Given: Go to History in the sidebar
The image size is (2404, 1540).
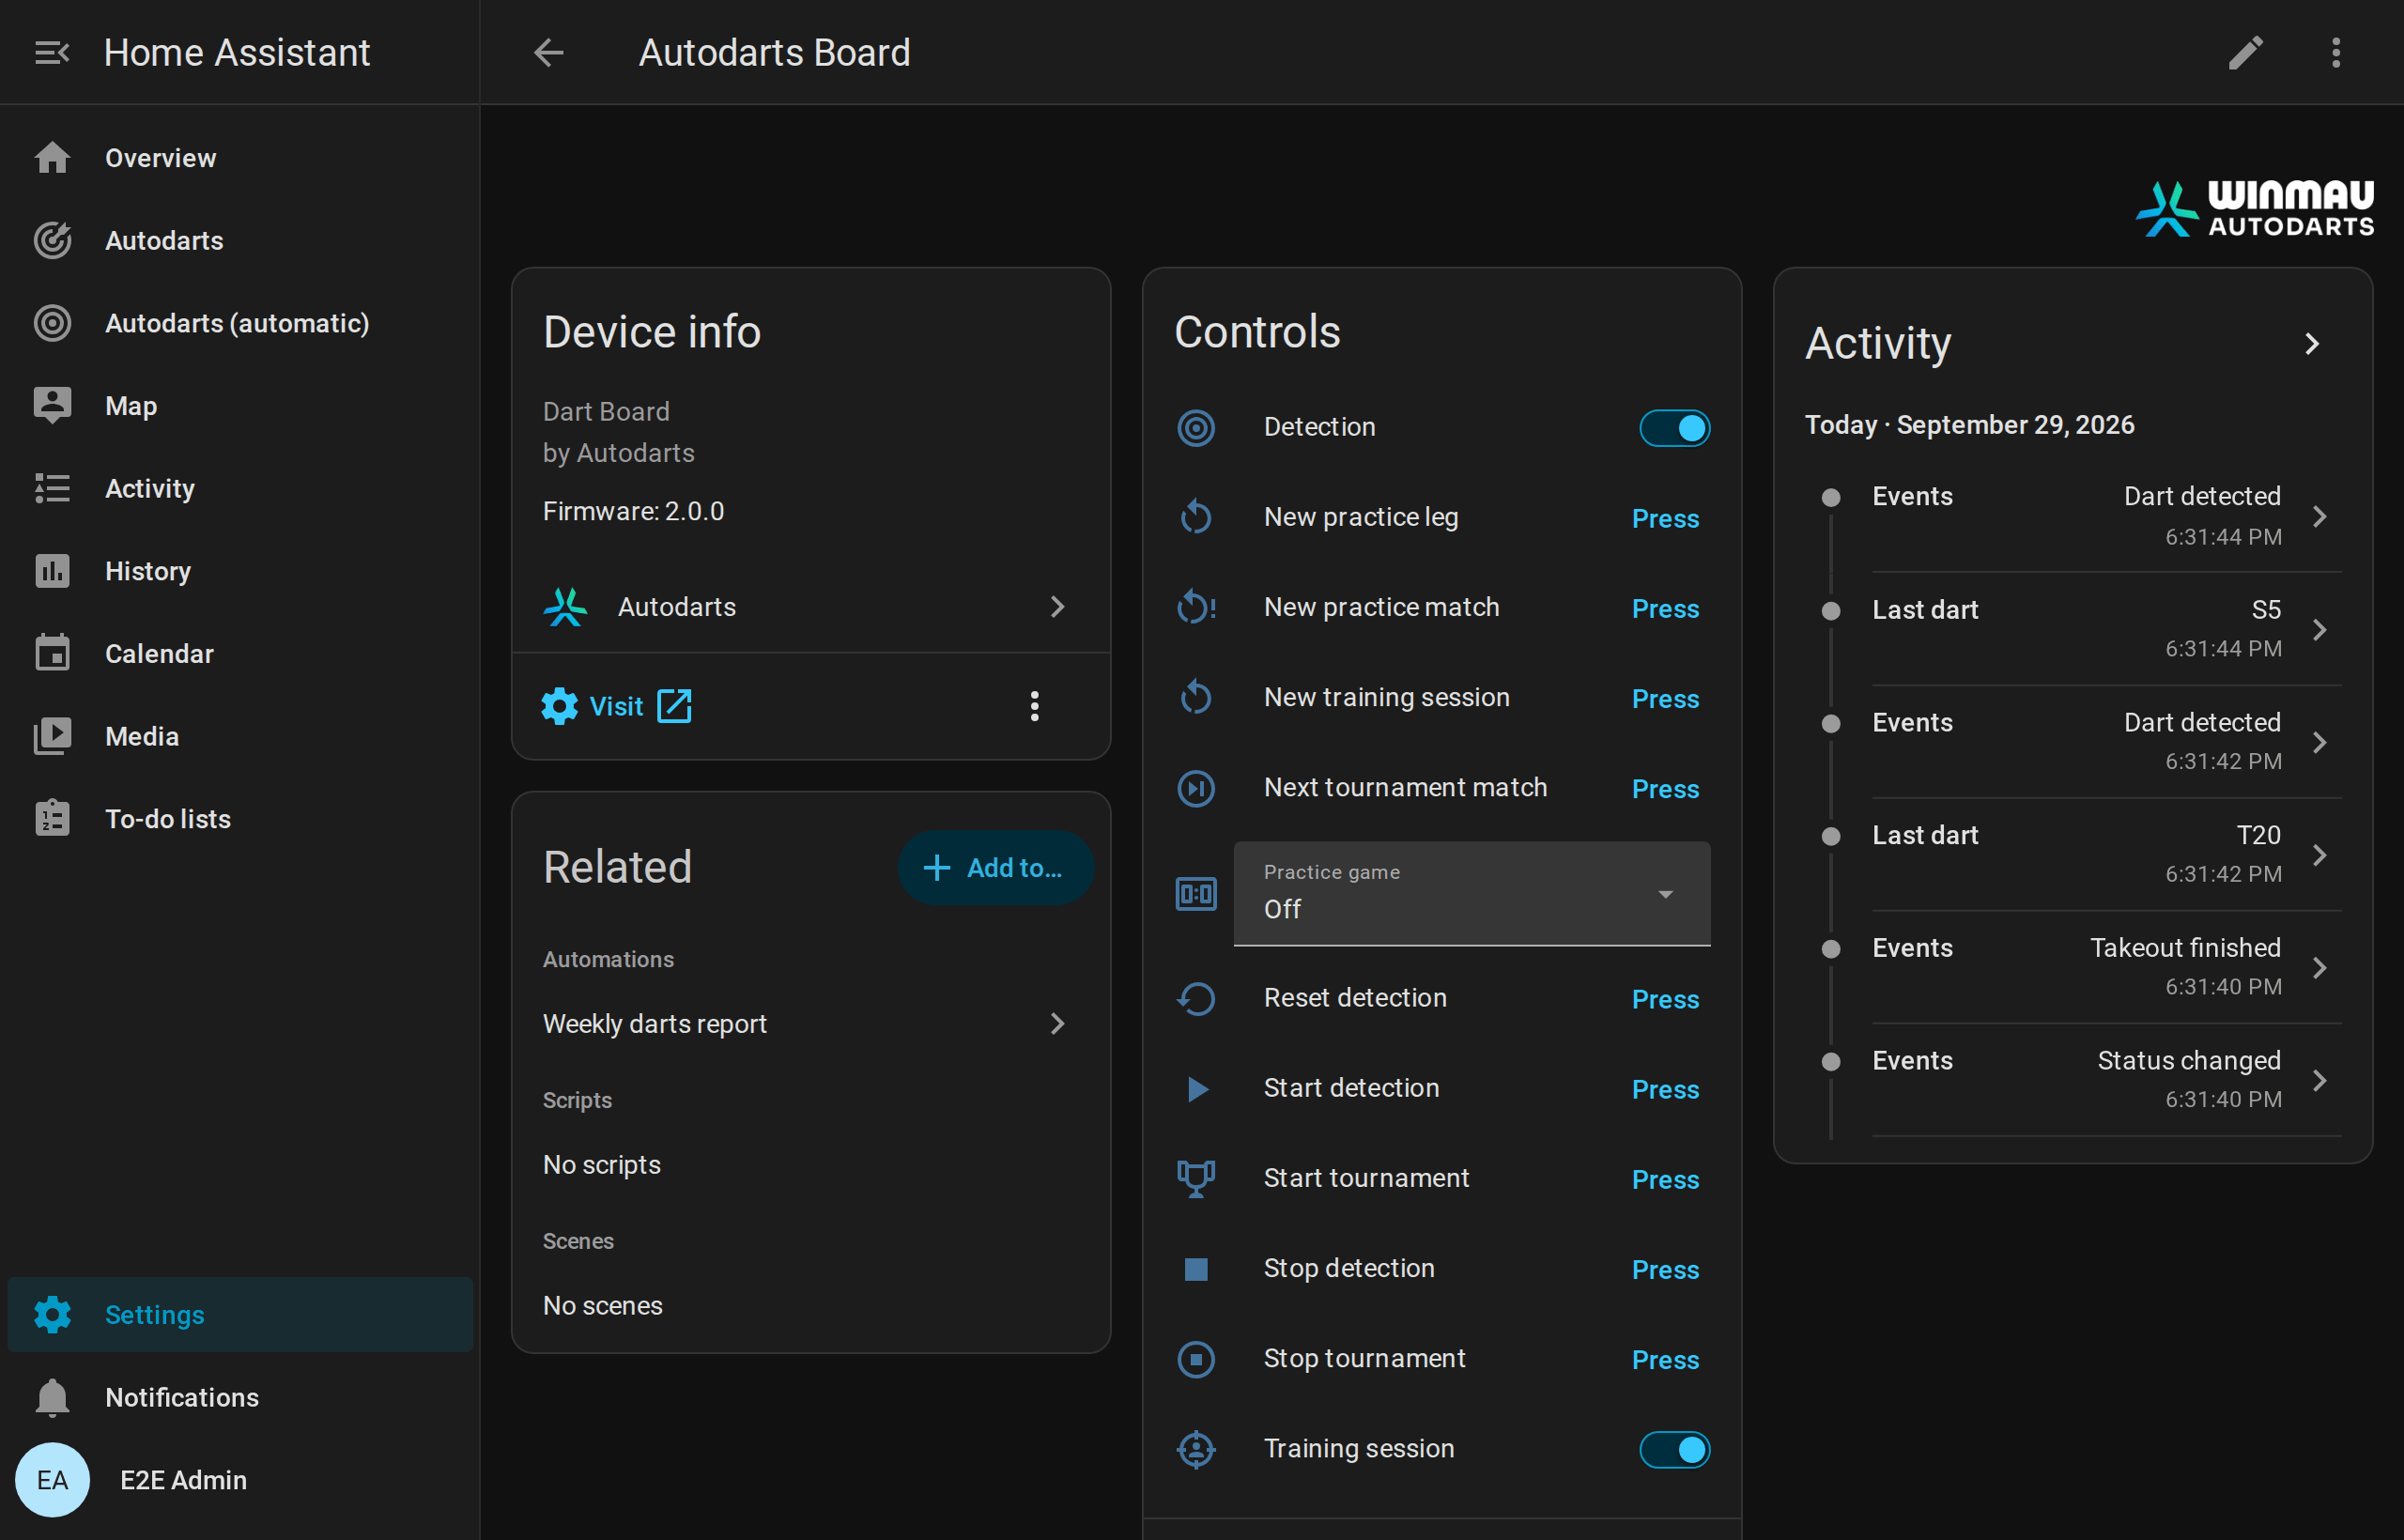Looking at the screenshot, I should [x=240, y=571].
